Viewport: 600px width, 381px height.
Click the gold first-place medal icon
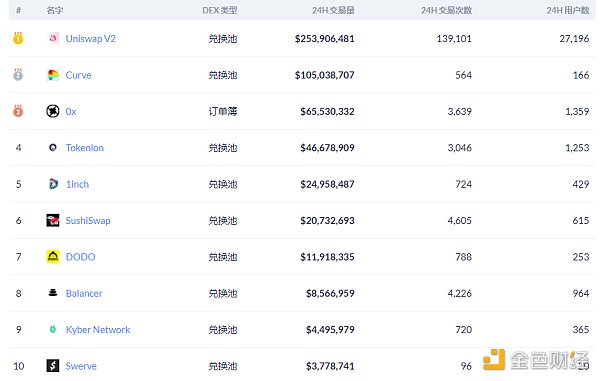pyautogui.click(x=18, y=38)
